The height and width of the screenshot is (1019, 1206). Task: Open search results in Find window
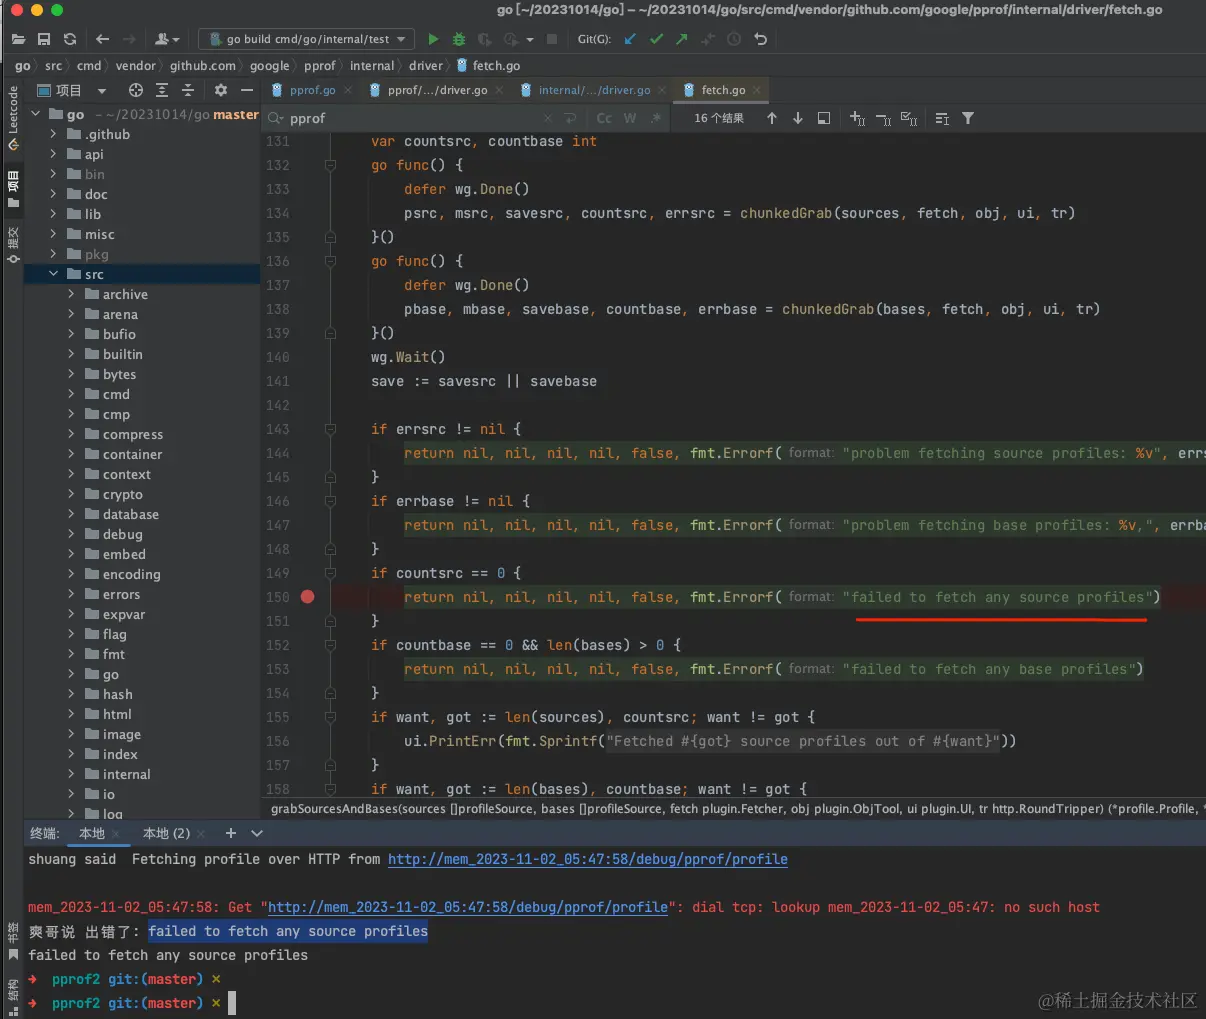coord(824,118)
